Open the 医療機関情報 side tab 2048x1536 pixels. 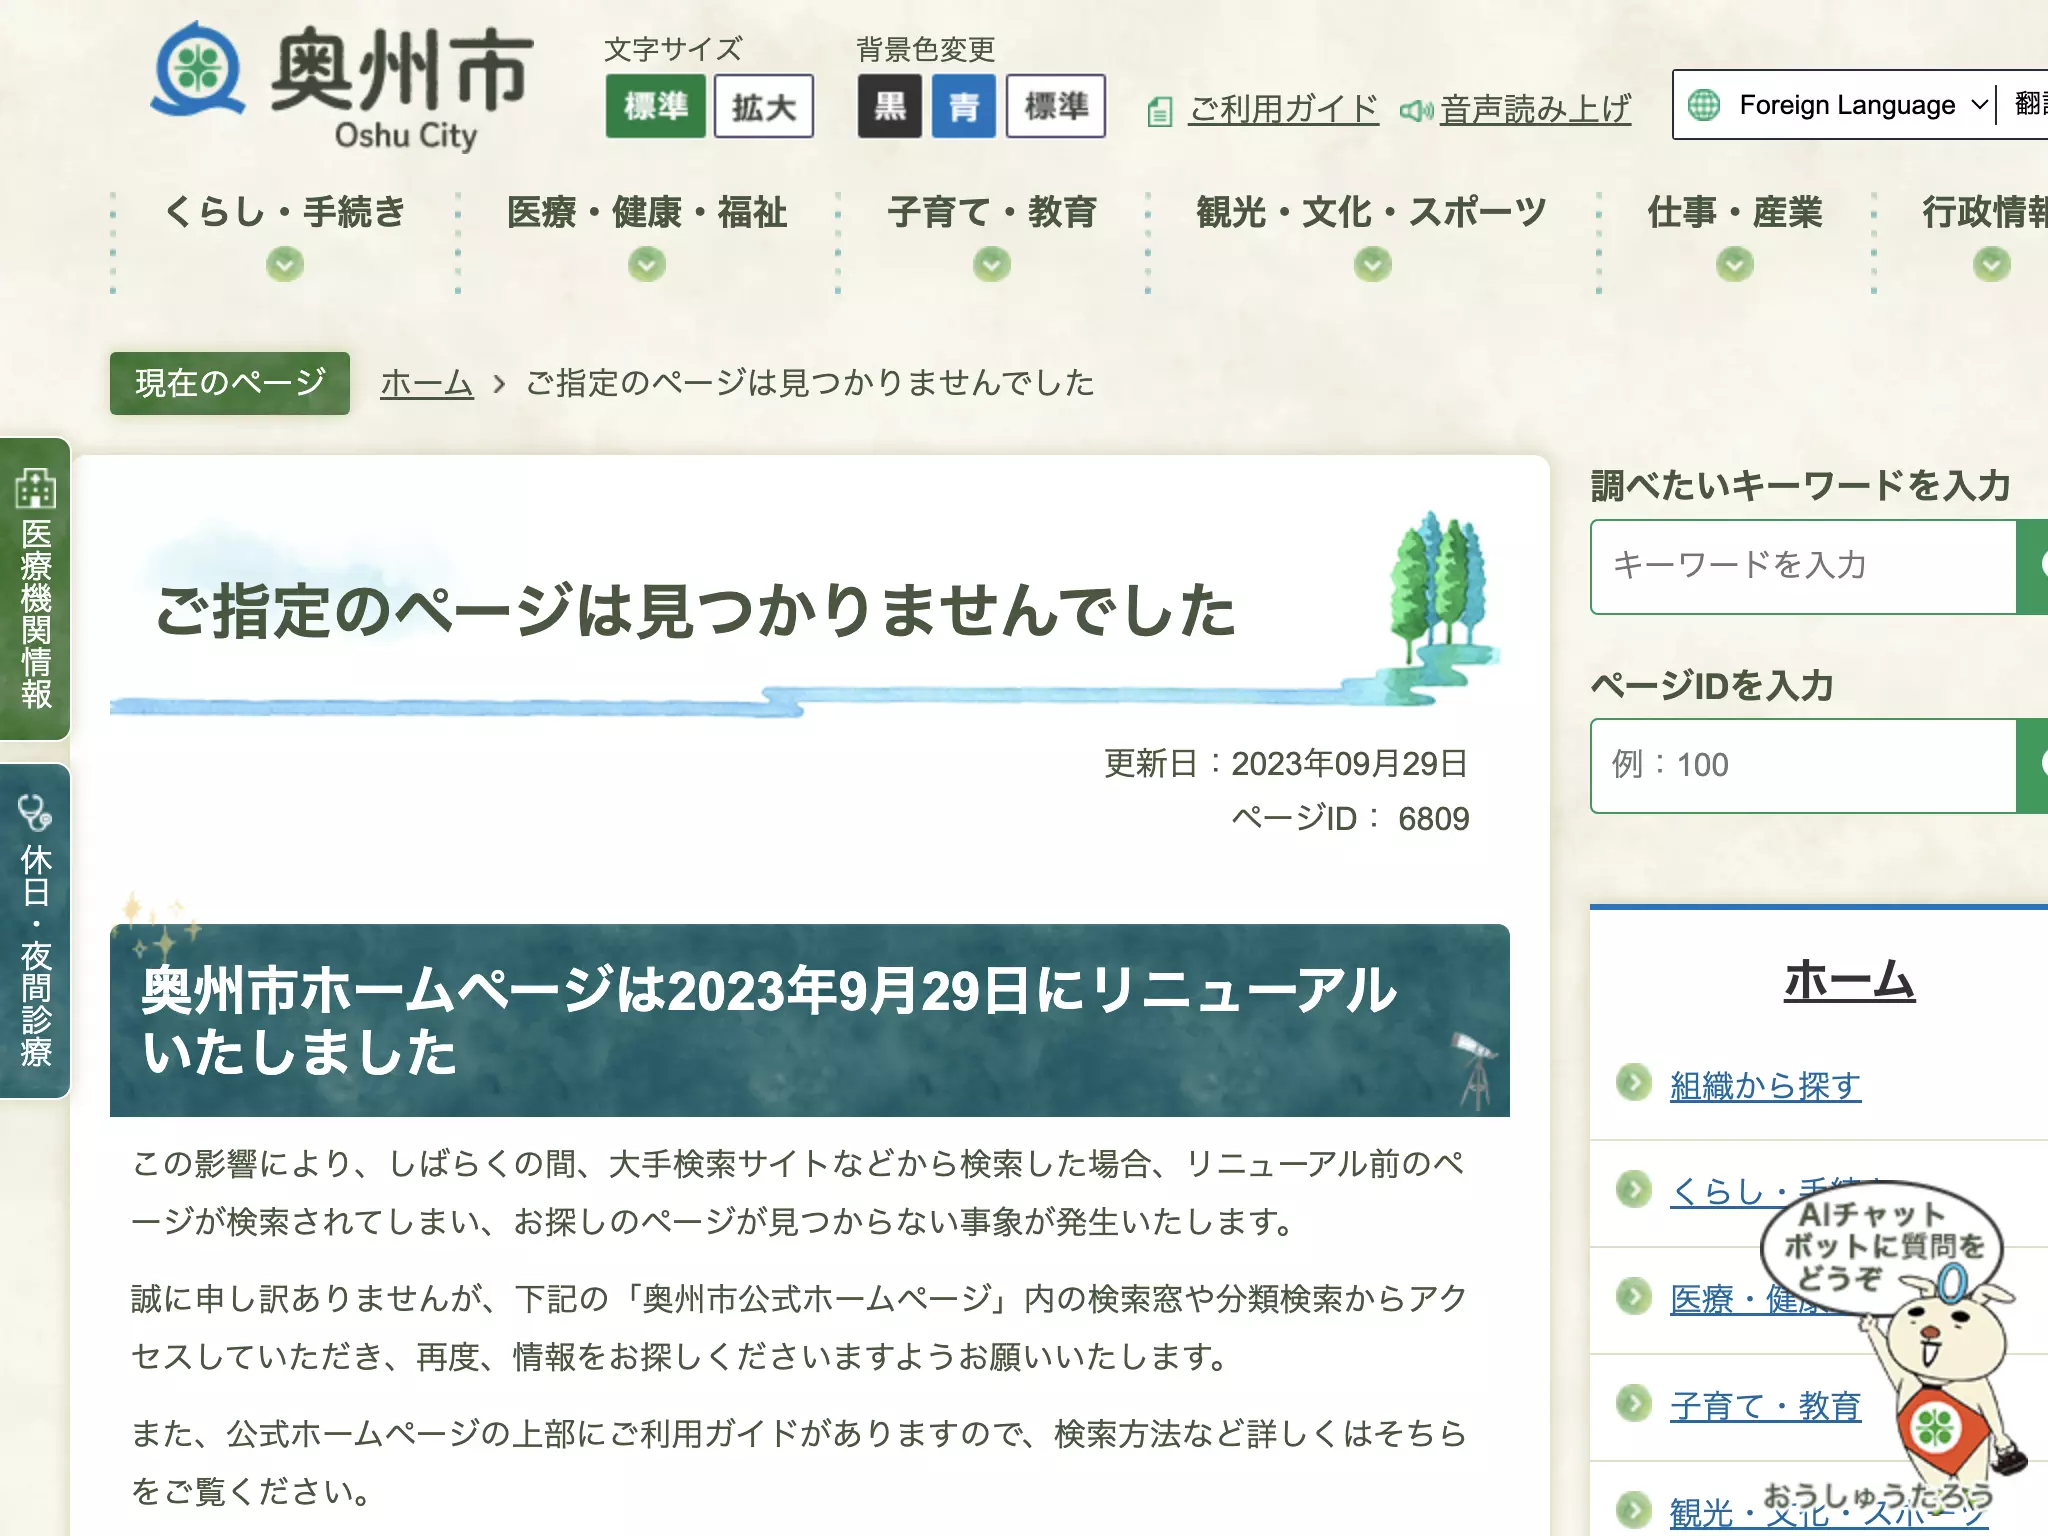coord(35,589)
